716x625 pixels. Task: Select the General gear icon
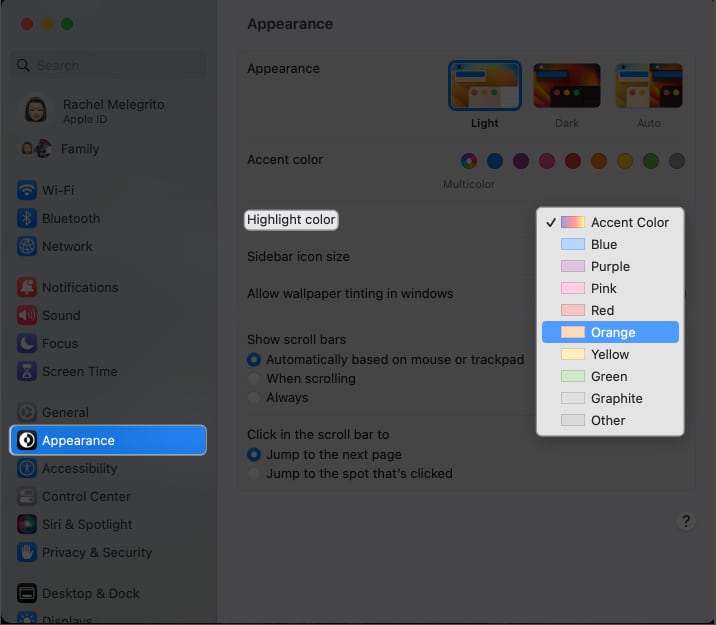click(27, 412)
